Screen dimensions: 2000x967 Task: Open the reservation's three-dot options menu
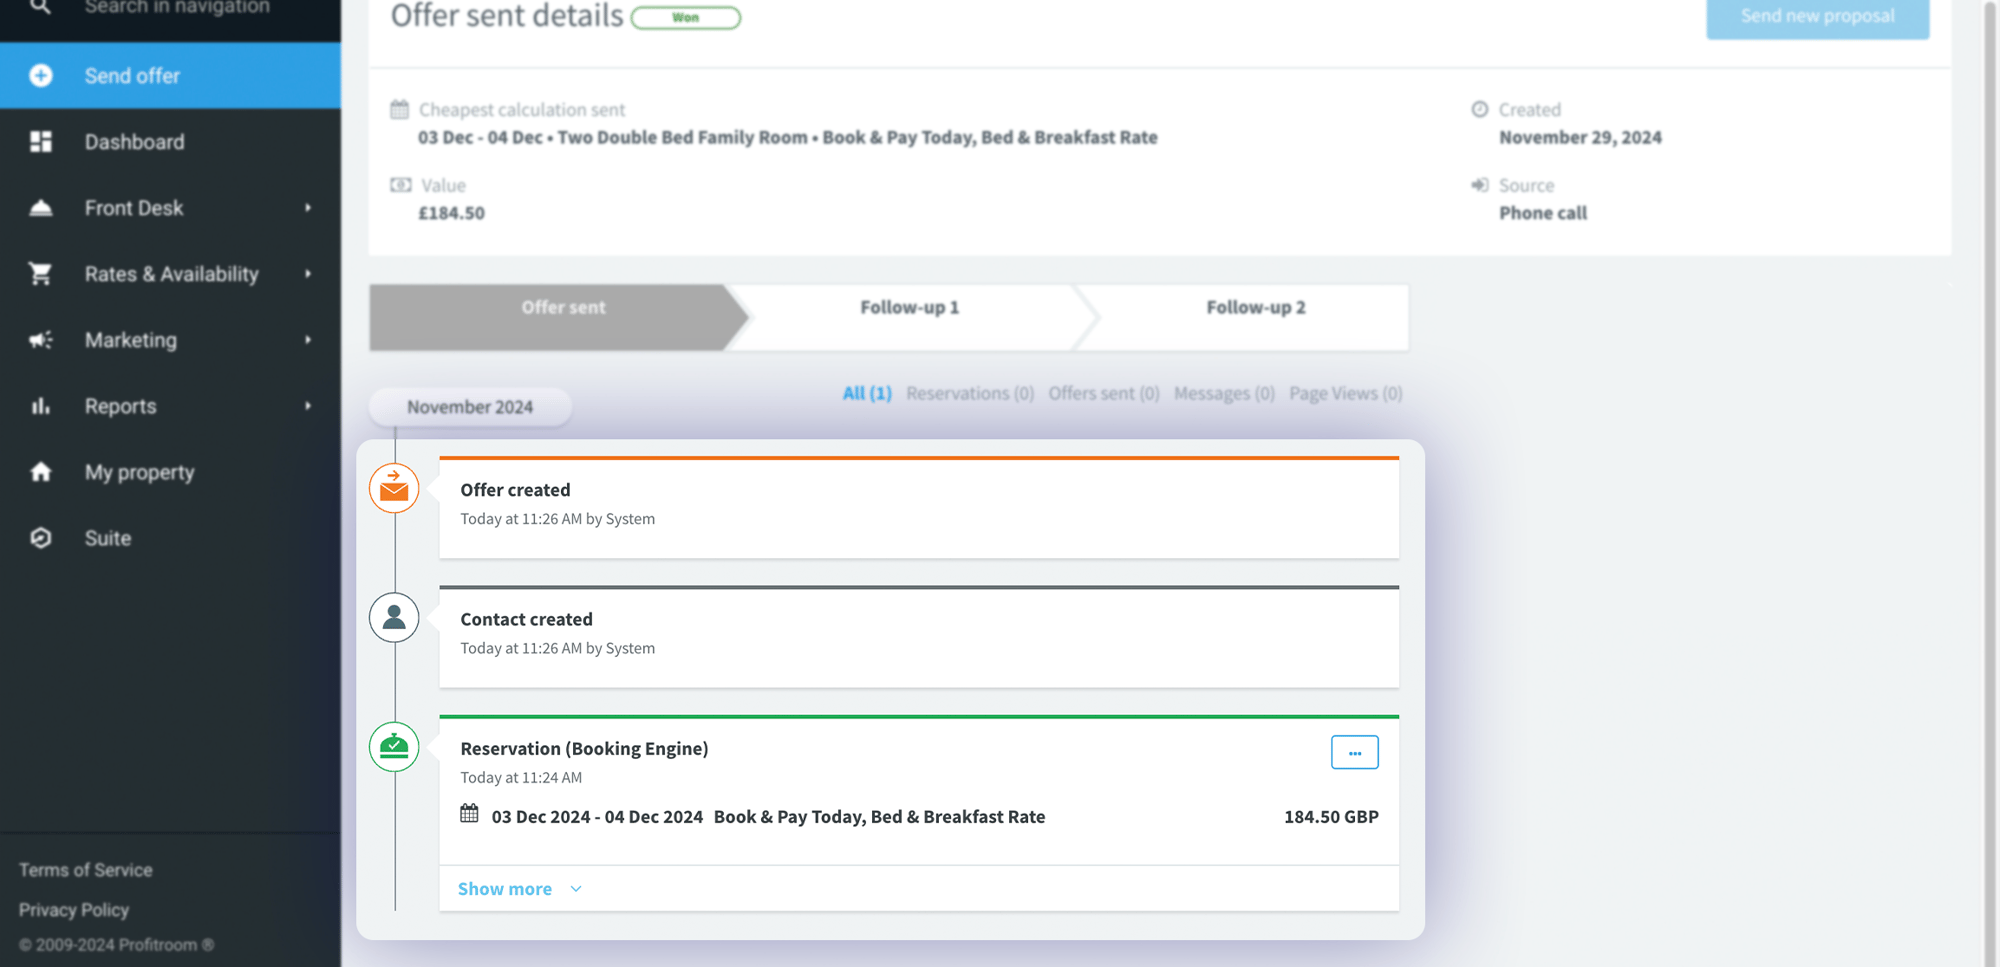(1354, 752)
